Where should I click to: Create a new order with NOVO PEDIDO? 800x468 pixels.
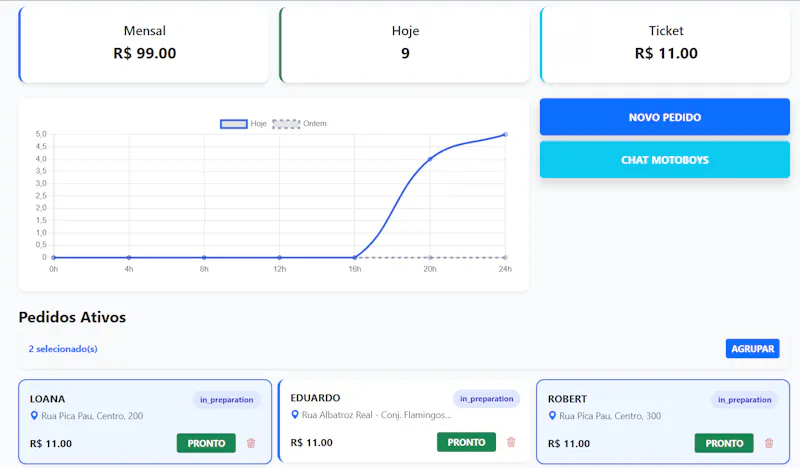coord(665,117)
